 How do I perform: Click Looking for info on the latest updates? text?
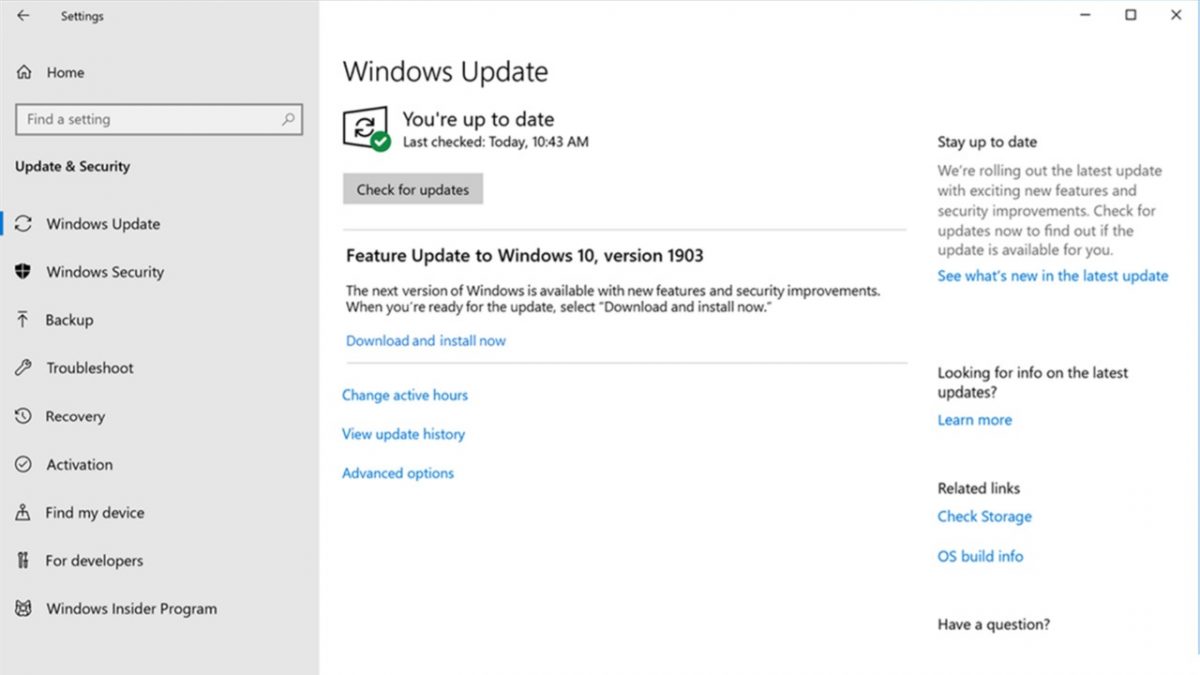click(1033, 382)
